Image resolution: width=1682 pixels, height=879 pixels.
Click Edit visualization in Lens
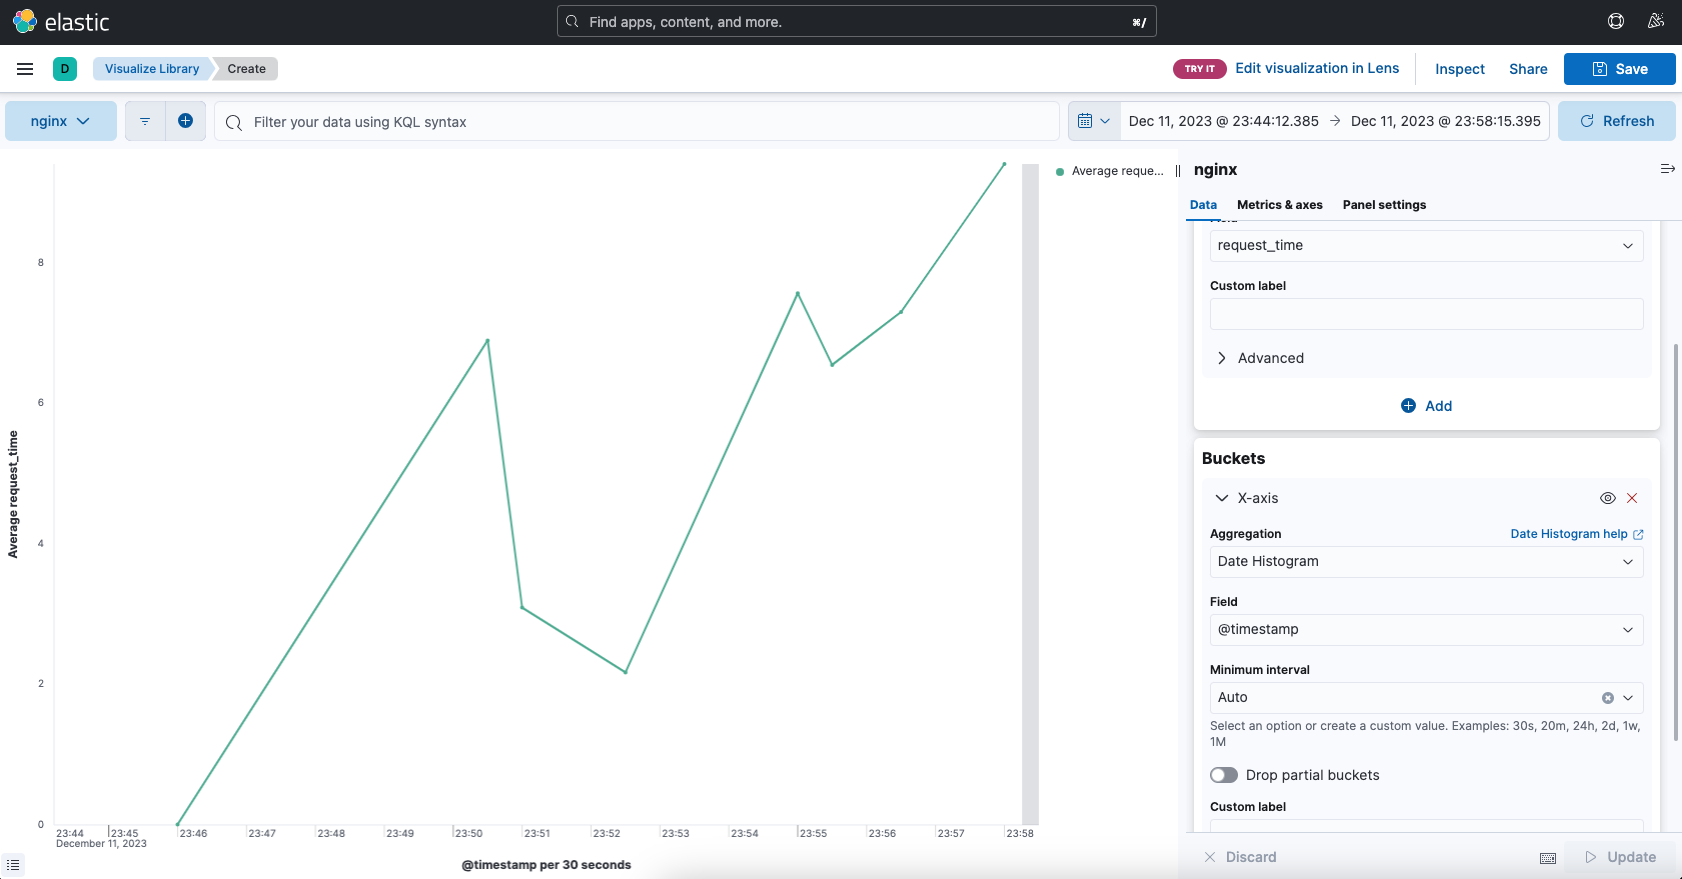tap(1317, 68)
